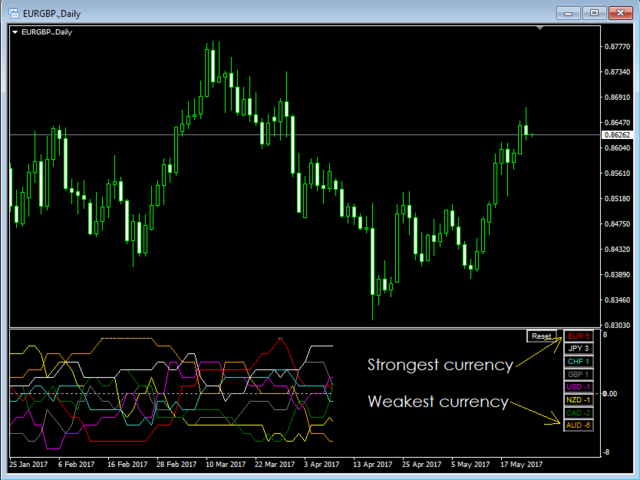
Task: Click the Reset button in indicator panel
Action: tap(541, 336)
